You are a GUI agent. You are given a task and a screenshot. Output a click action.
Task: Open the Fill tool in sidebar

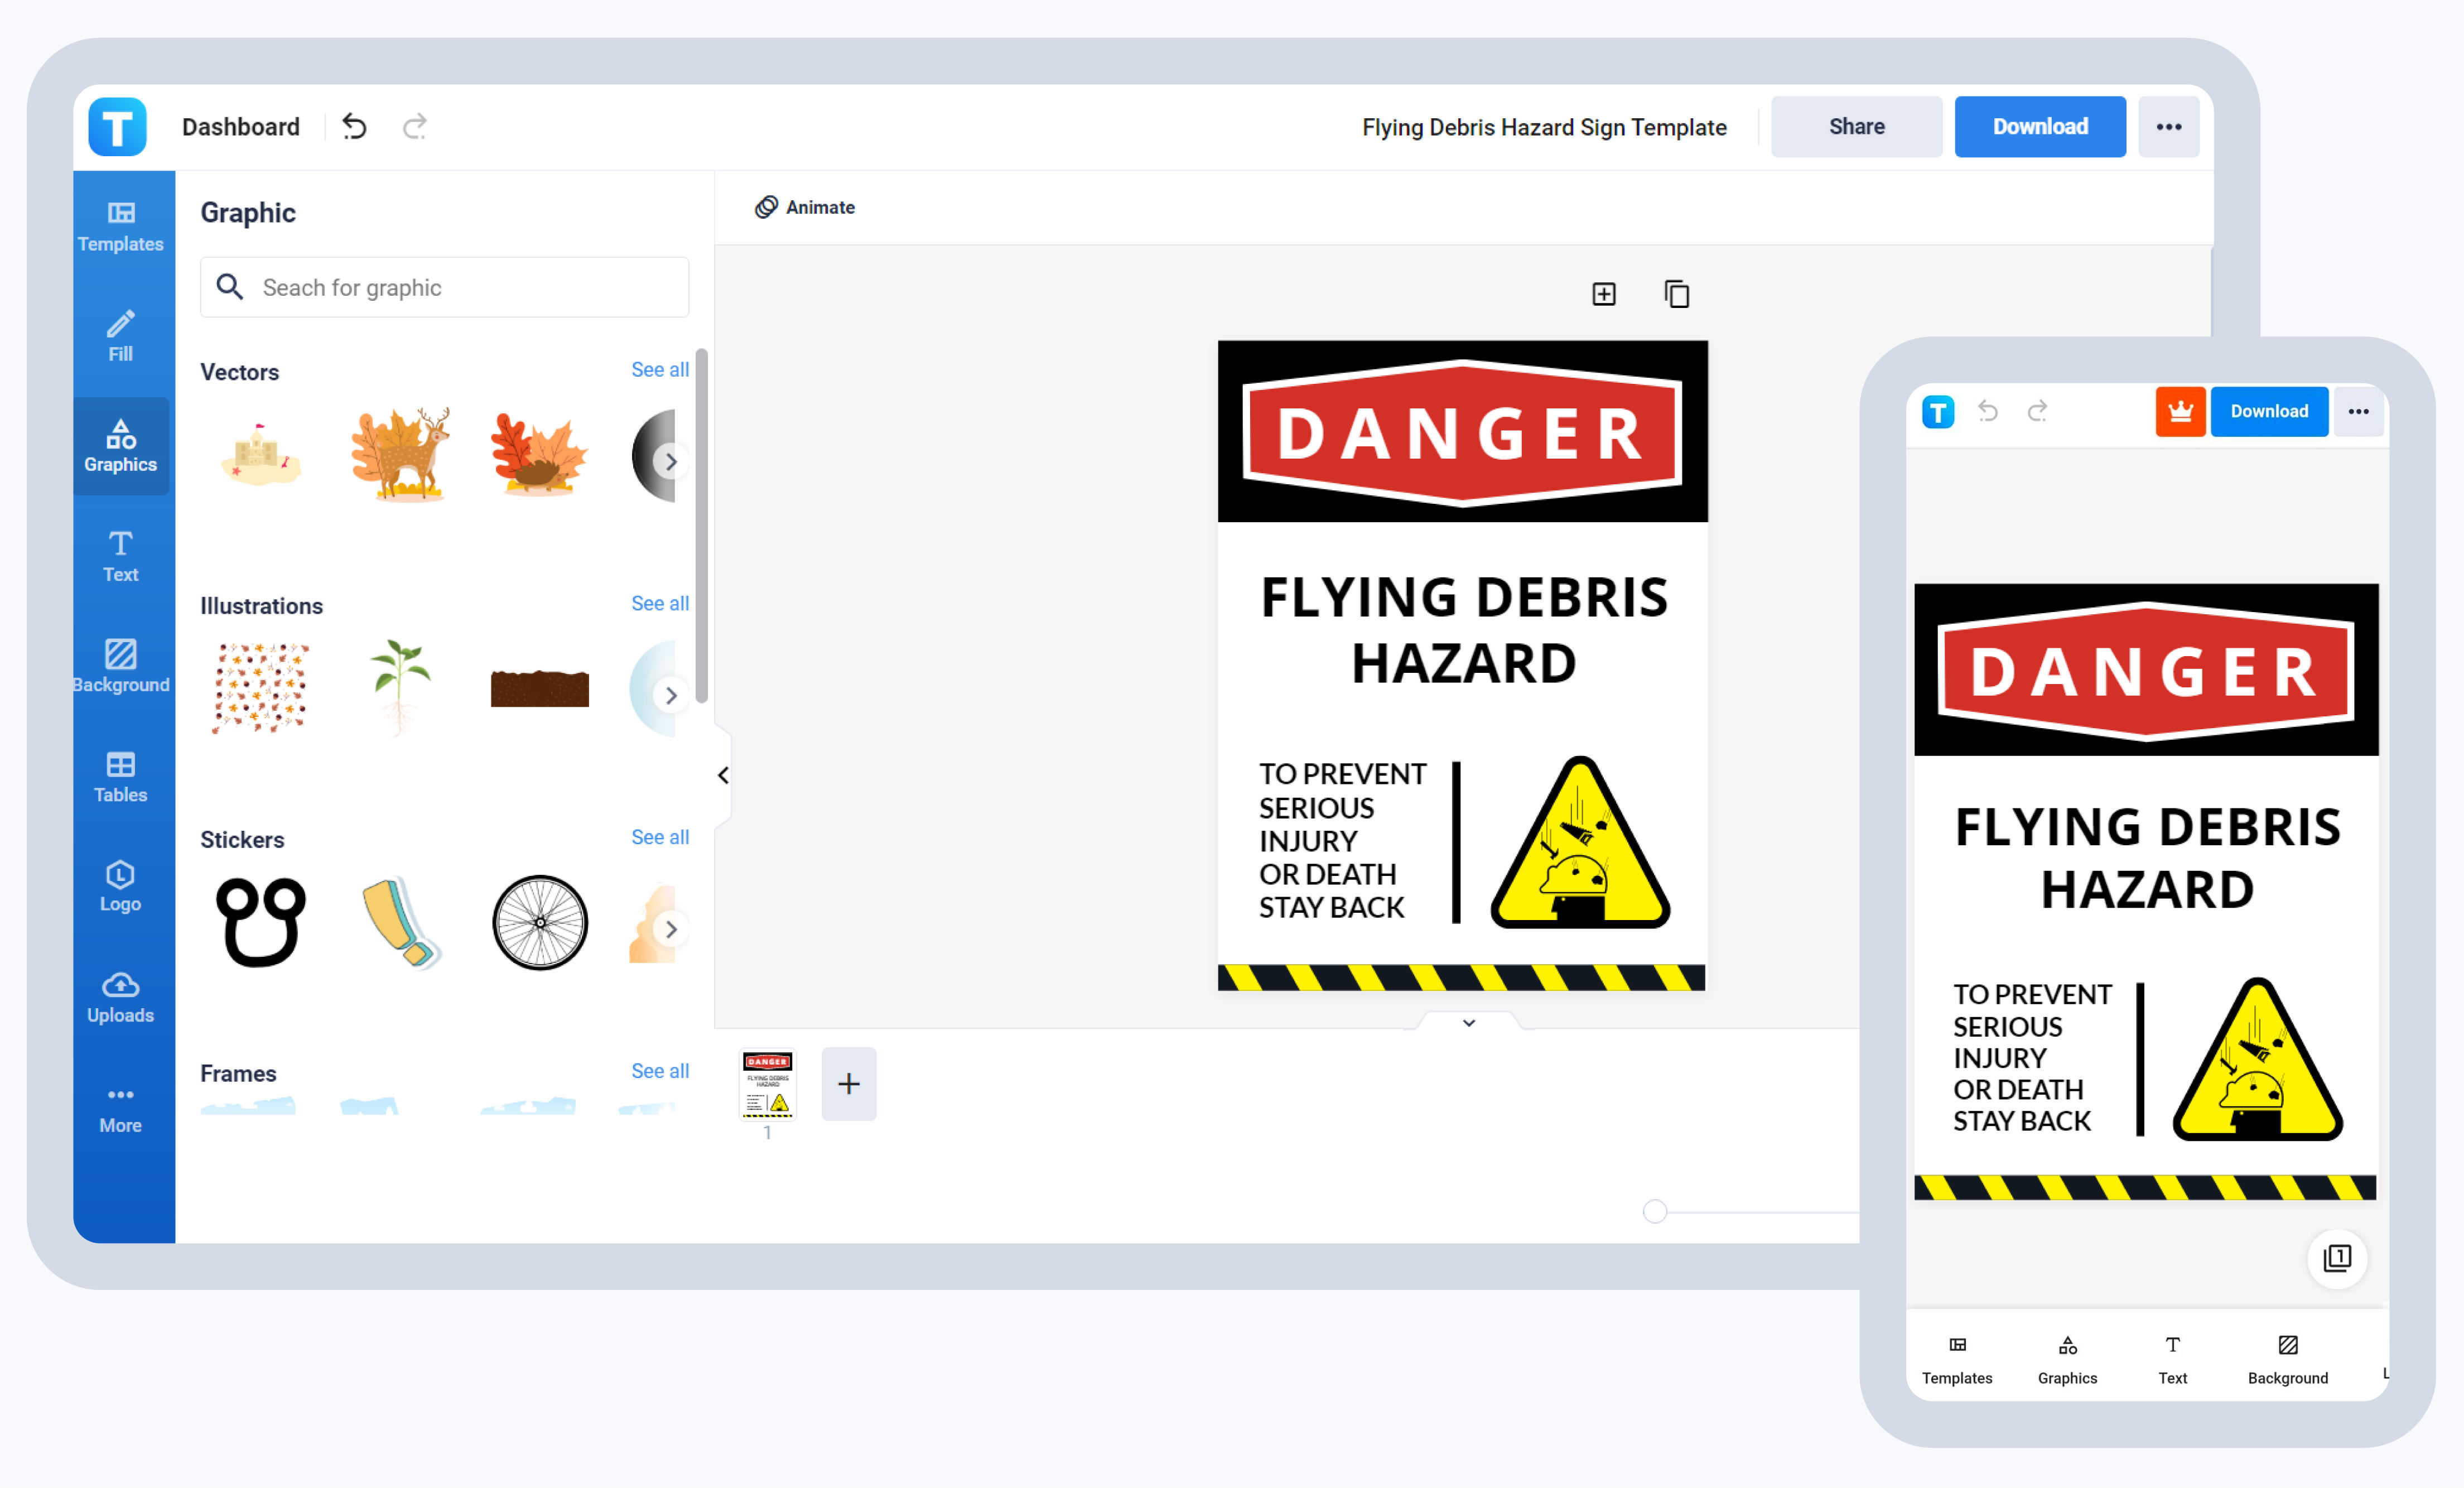coord(120,335)
